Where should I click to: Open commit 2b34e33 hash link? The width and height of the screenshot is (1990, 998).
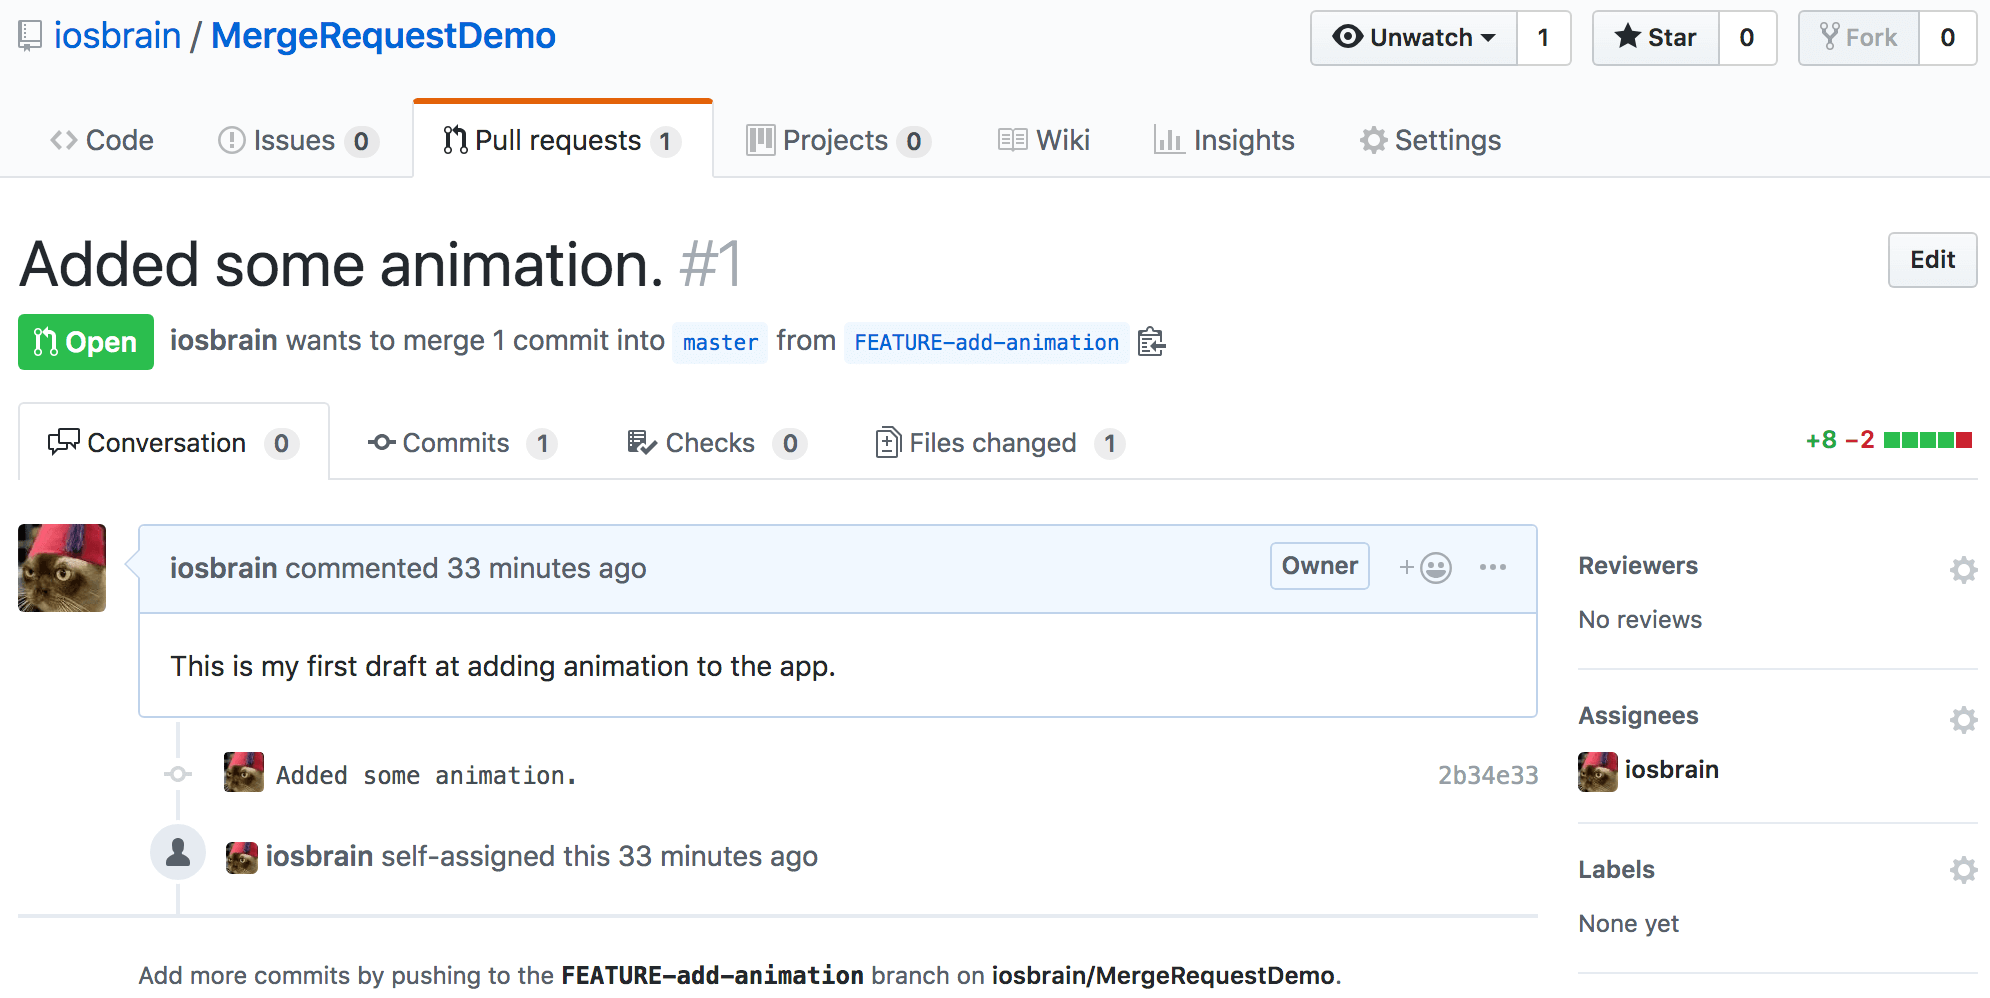[1487, 775]
